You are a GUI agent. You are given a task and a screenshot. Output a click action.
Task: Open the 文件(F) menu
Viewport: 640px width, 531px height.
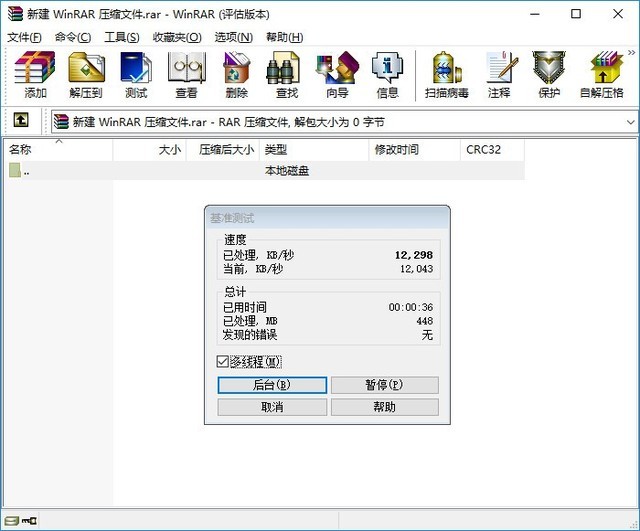coord(24,37)
